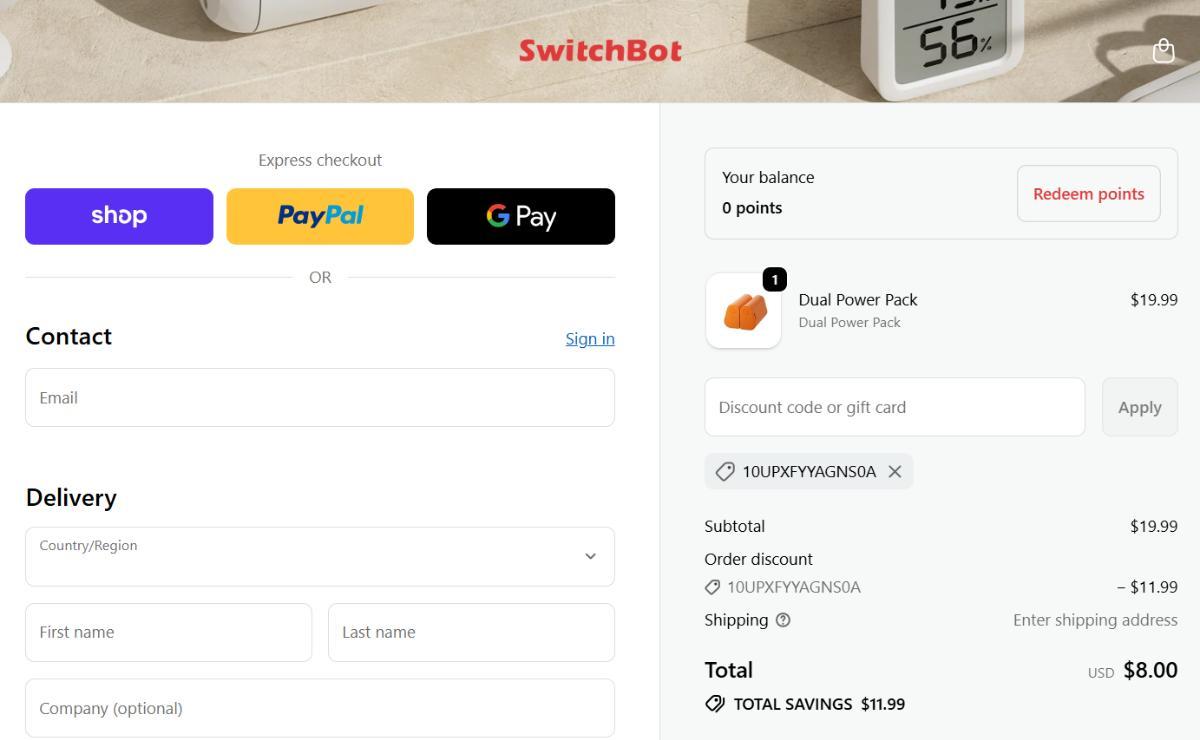The height and width of the screenshot is (740, 1200).
Task: Click the SwitchBot logo
Action: (600, 51)
